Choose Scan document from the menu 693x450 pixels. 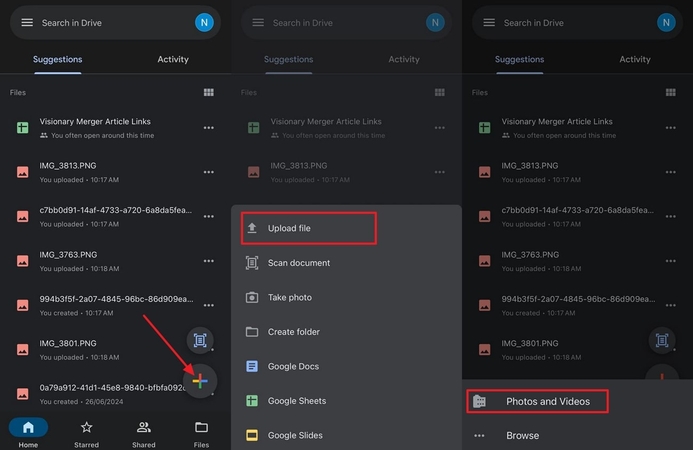point(346,263)
